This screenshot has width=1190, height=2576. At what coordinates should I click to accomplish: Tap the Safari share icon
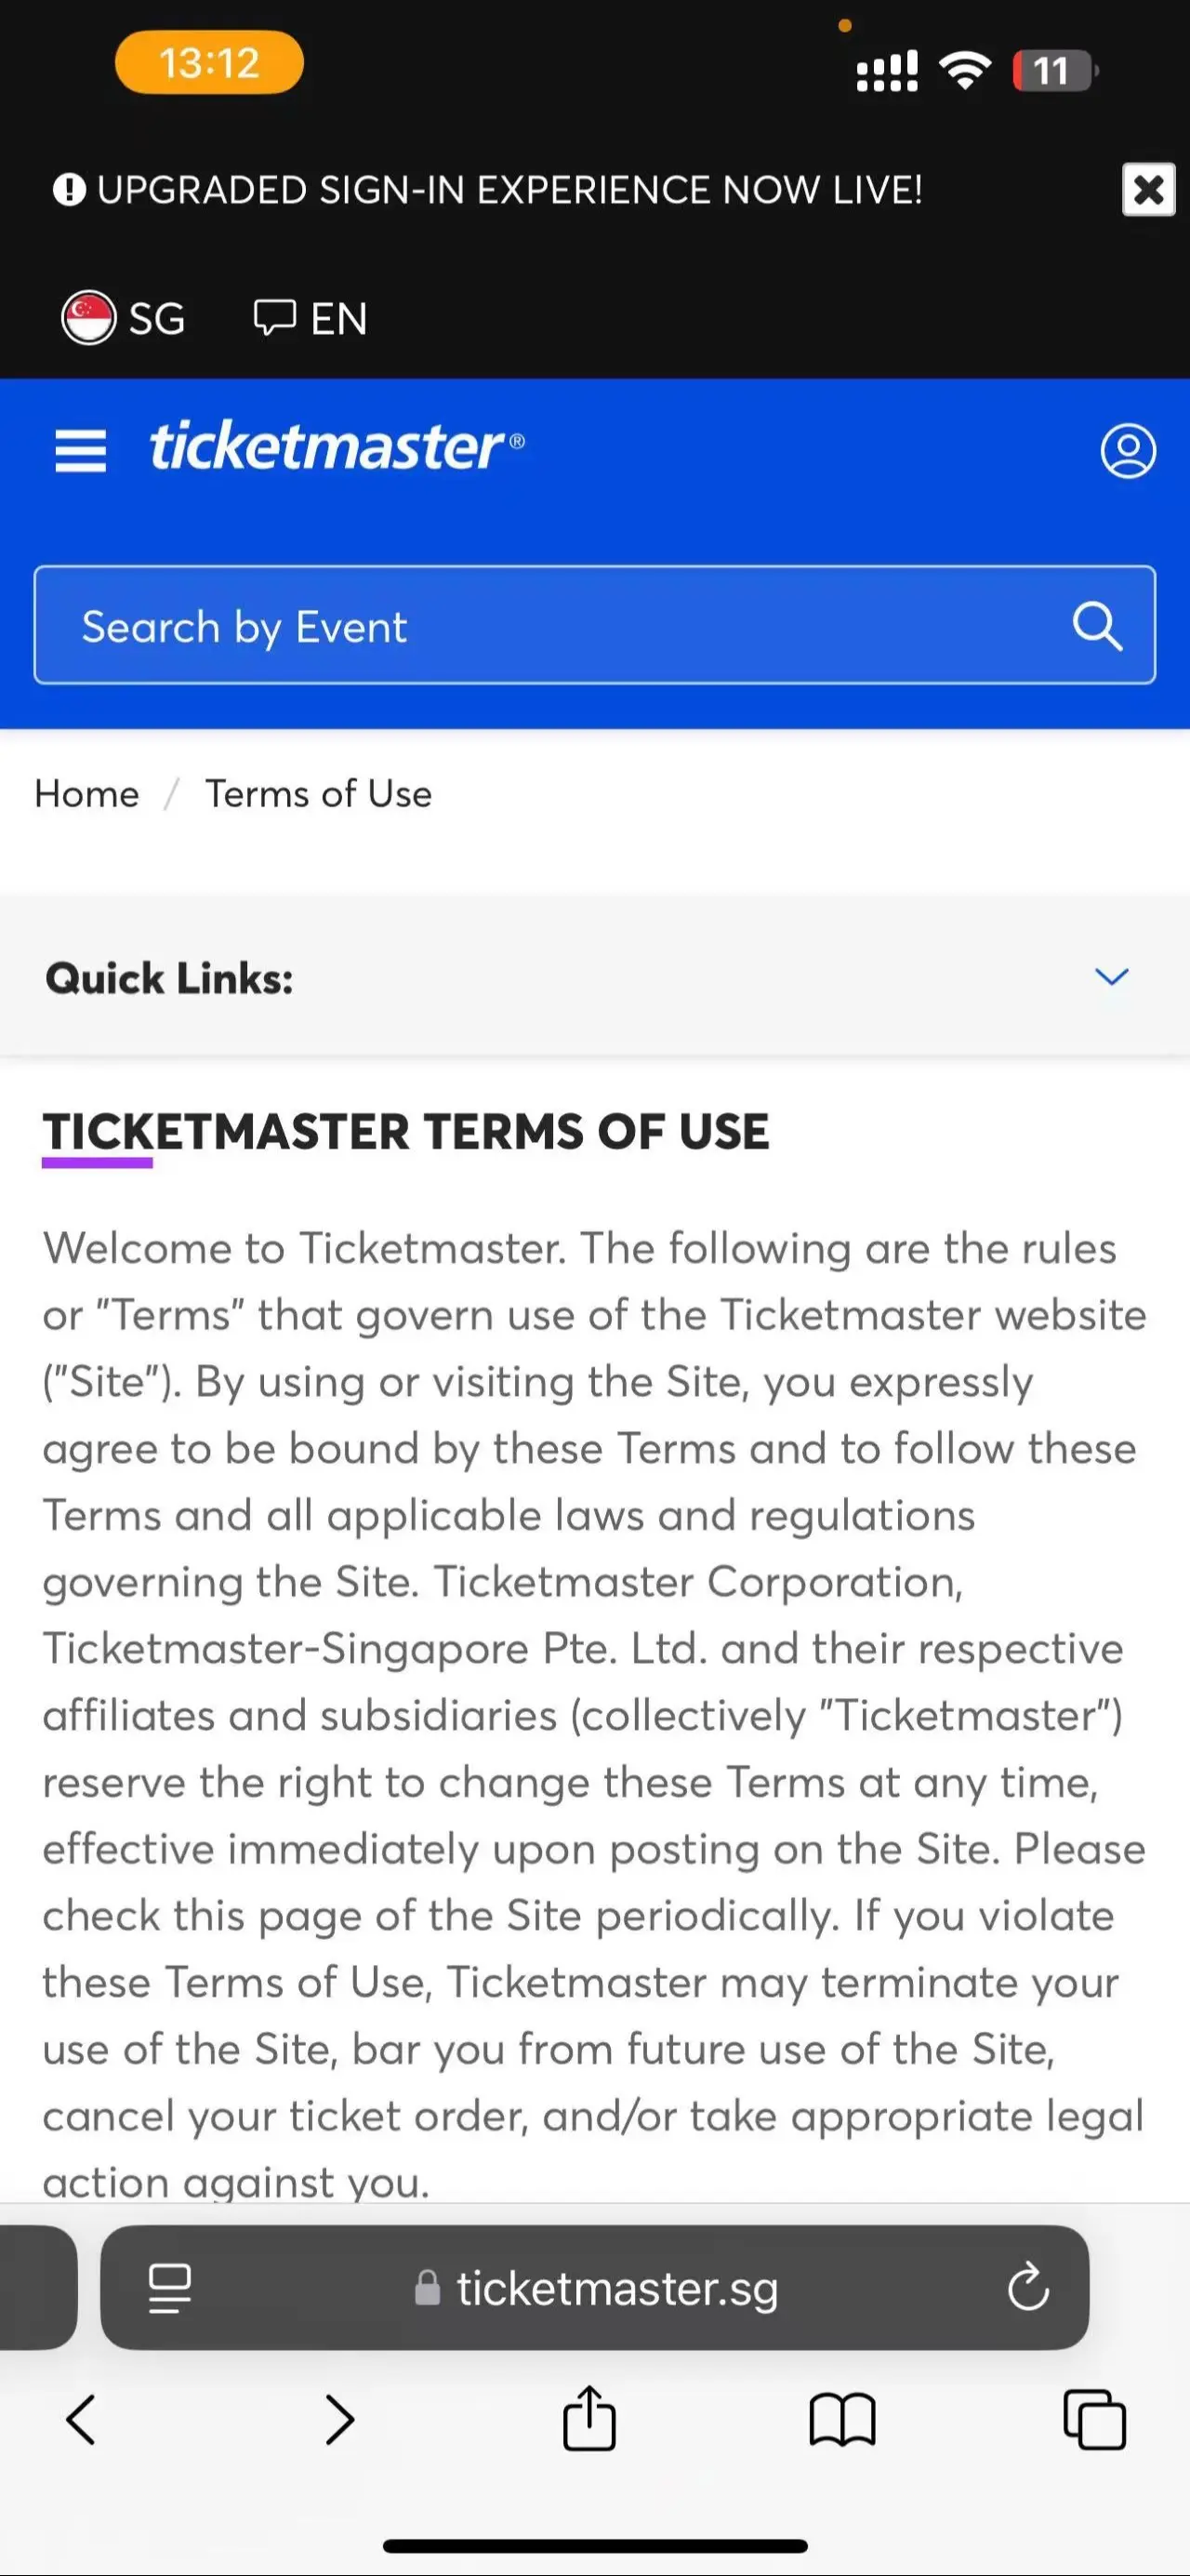tap(589, 2418)
